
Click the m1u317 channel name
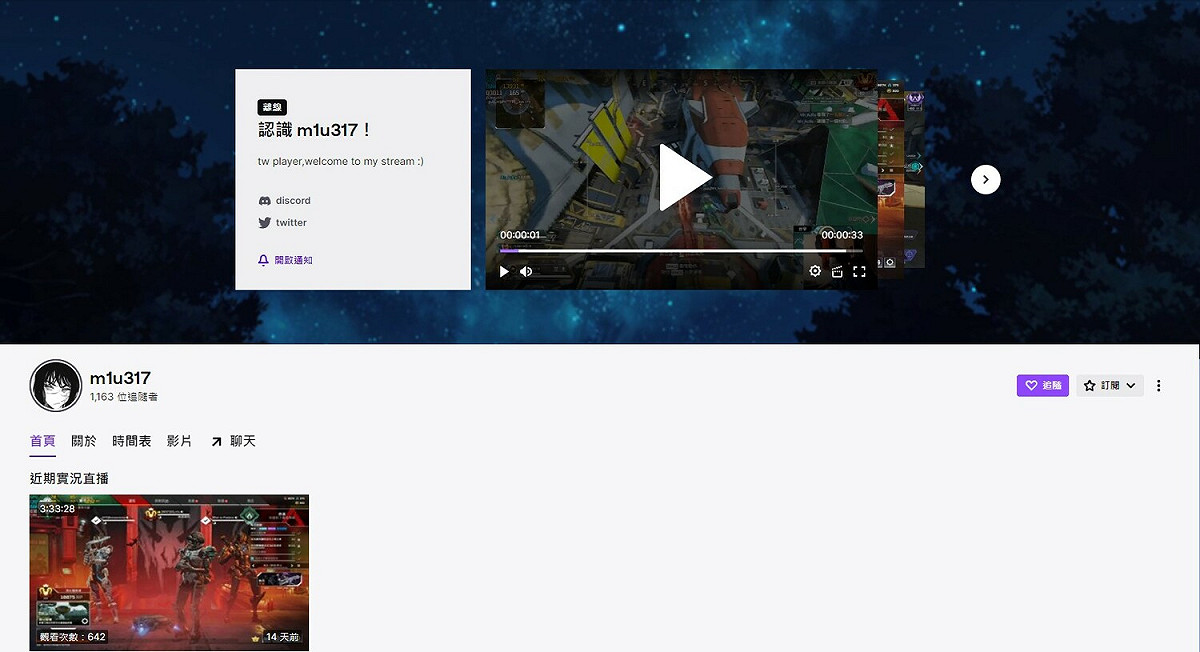coord(120,378)
